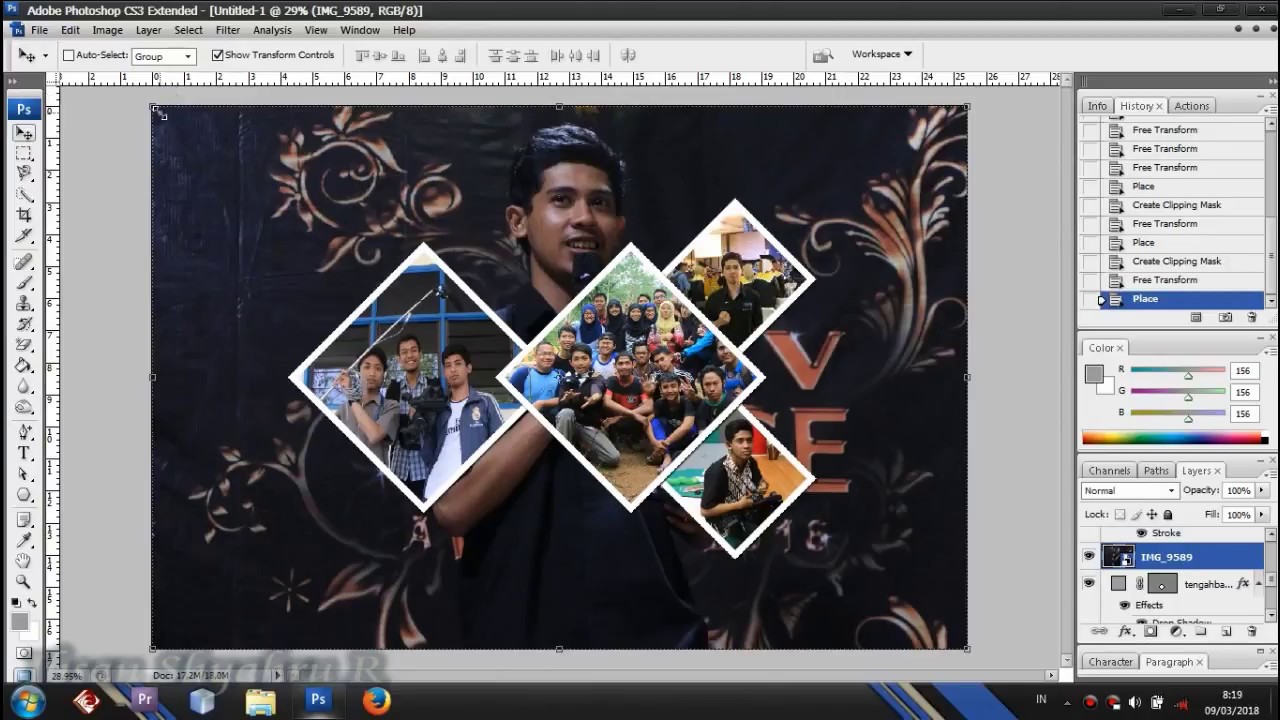Add a layer mask from Layers panel
The width and height of the screenshot is (1280, 720).
pos(1150,631)
